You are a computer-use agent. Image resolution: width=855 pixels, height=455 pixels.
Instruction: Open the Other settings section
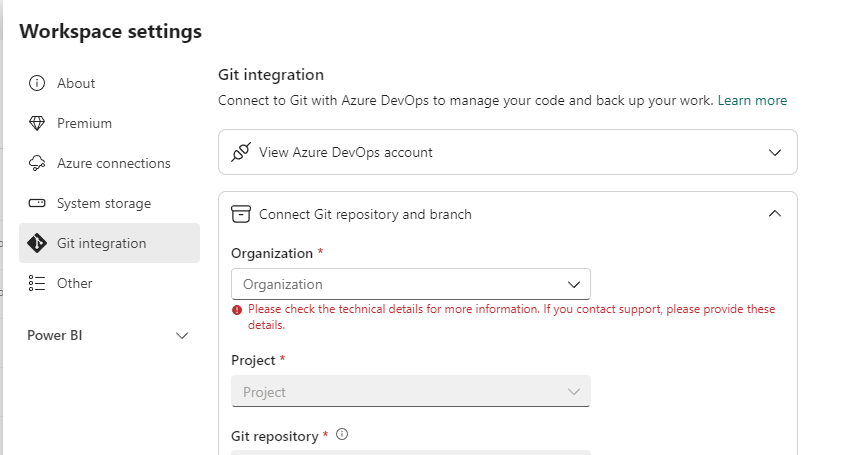pos(109,283)
